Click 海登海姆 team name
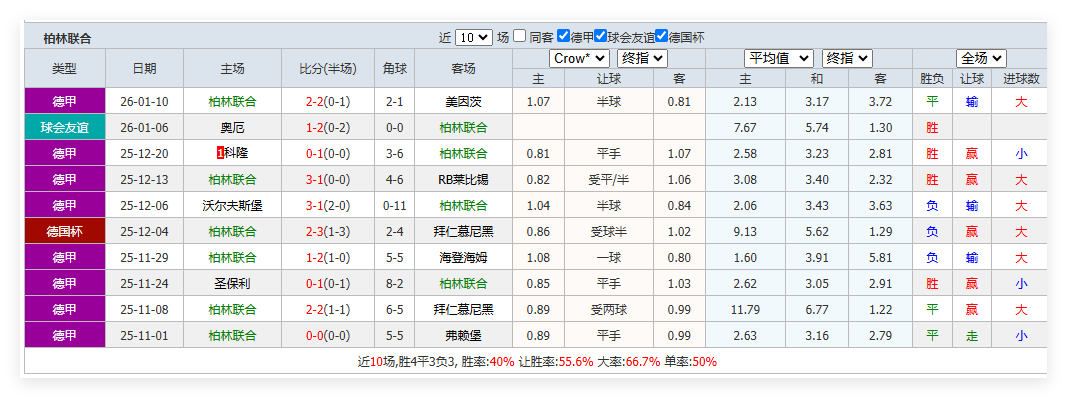Screen dimensions: 1067x398 tap(463, 257)
